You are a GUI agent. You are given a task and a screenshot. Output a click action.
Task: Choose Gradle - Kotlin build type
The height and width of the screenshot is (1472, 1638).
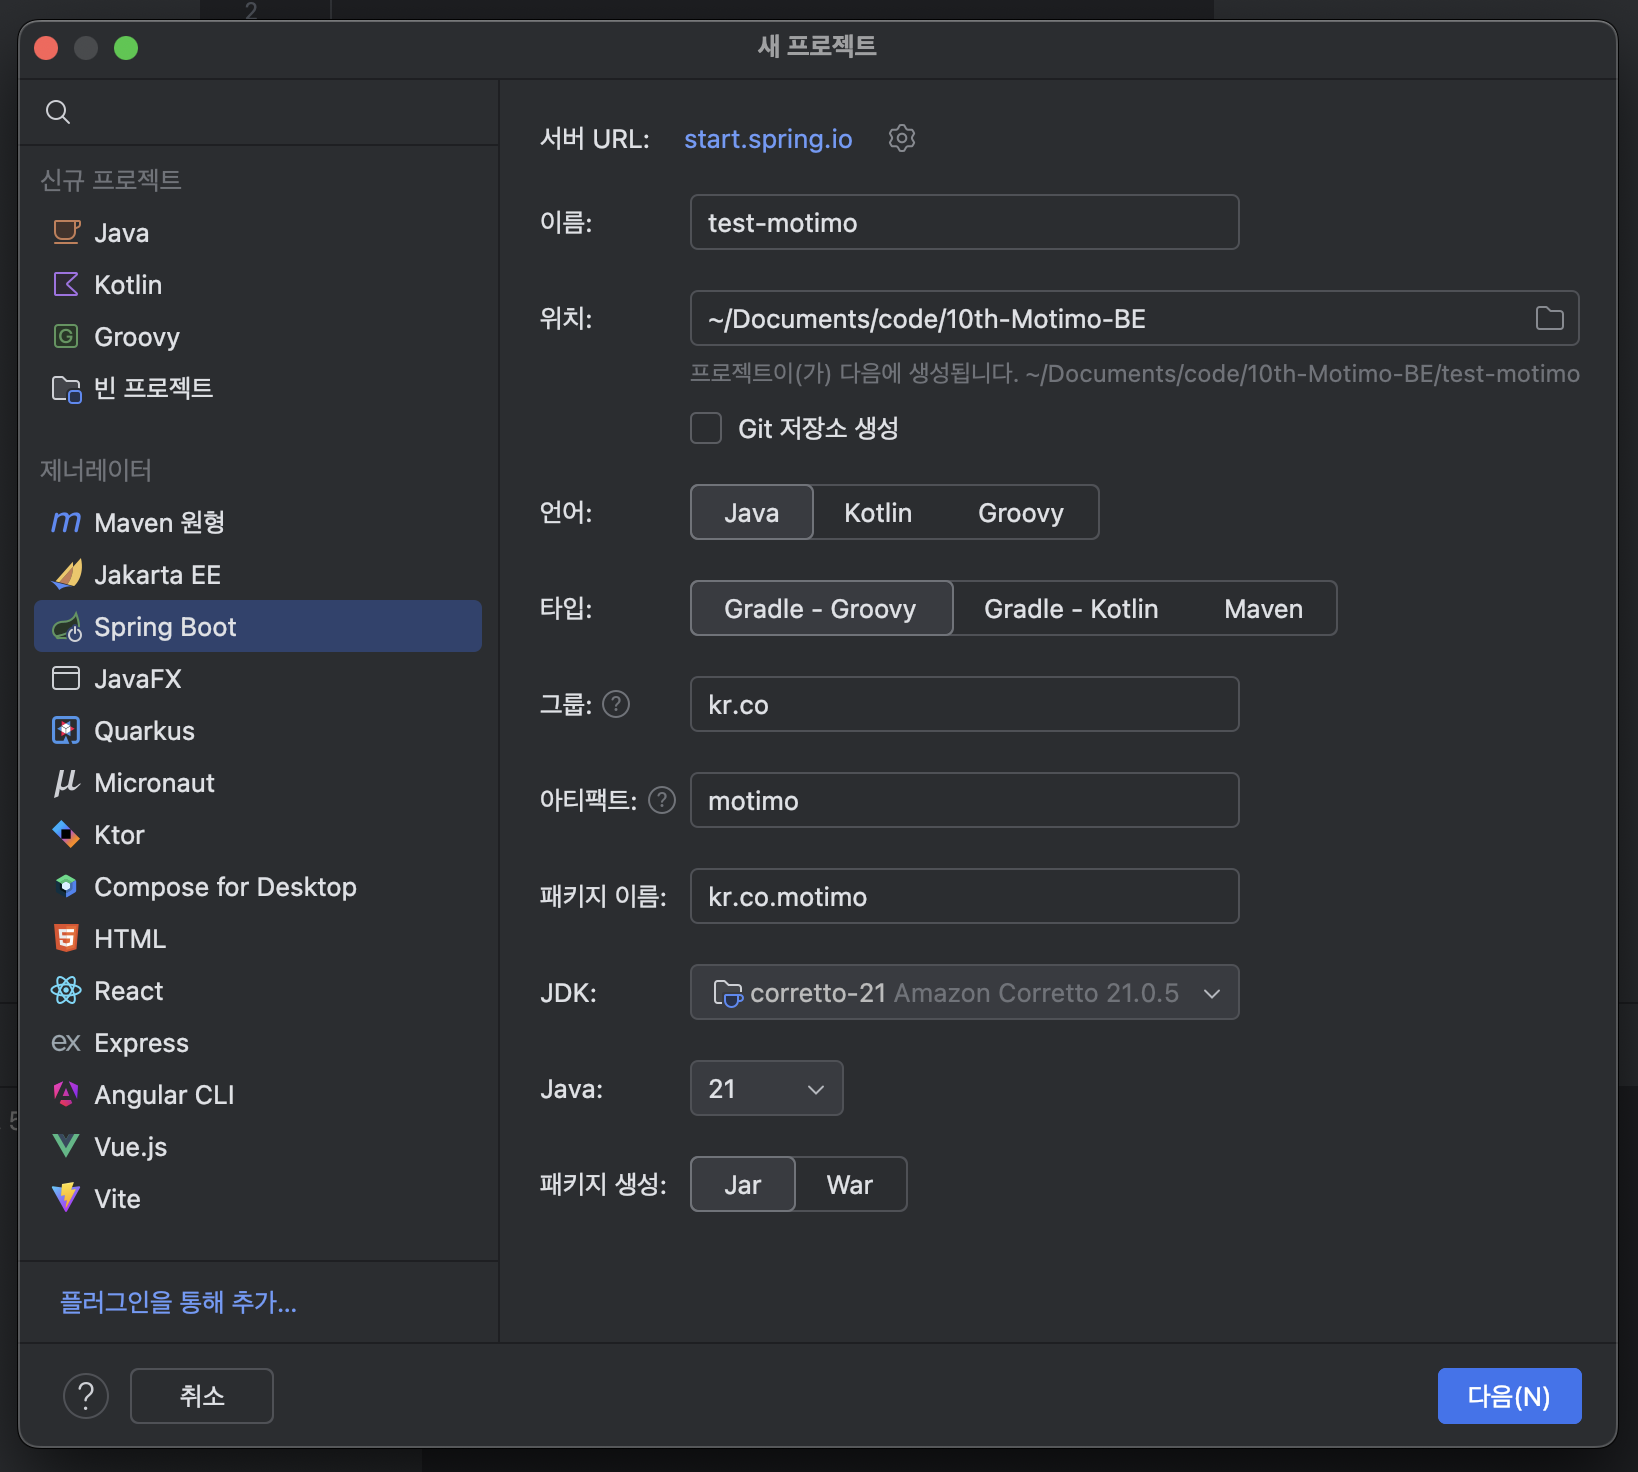click(1071, 608)
